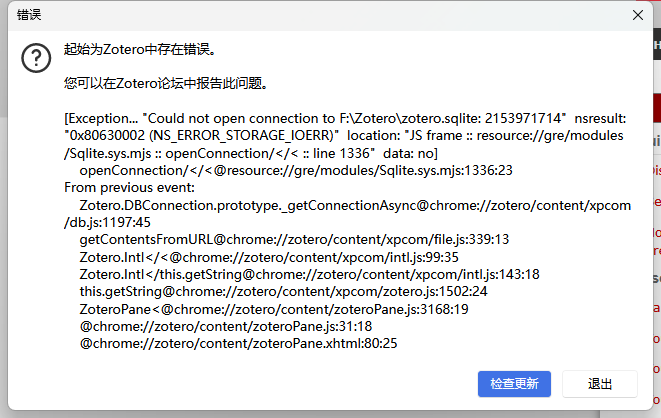This screenshot has height=418, width=661.
Task: Click the line 起始为Zotero中存在错误
Action: pyautogui.click(x=140, y=50)
